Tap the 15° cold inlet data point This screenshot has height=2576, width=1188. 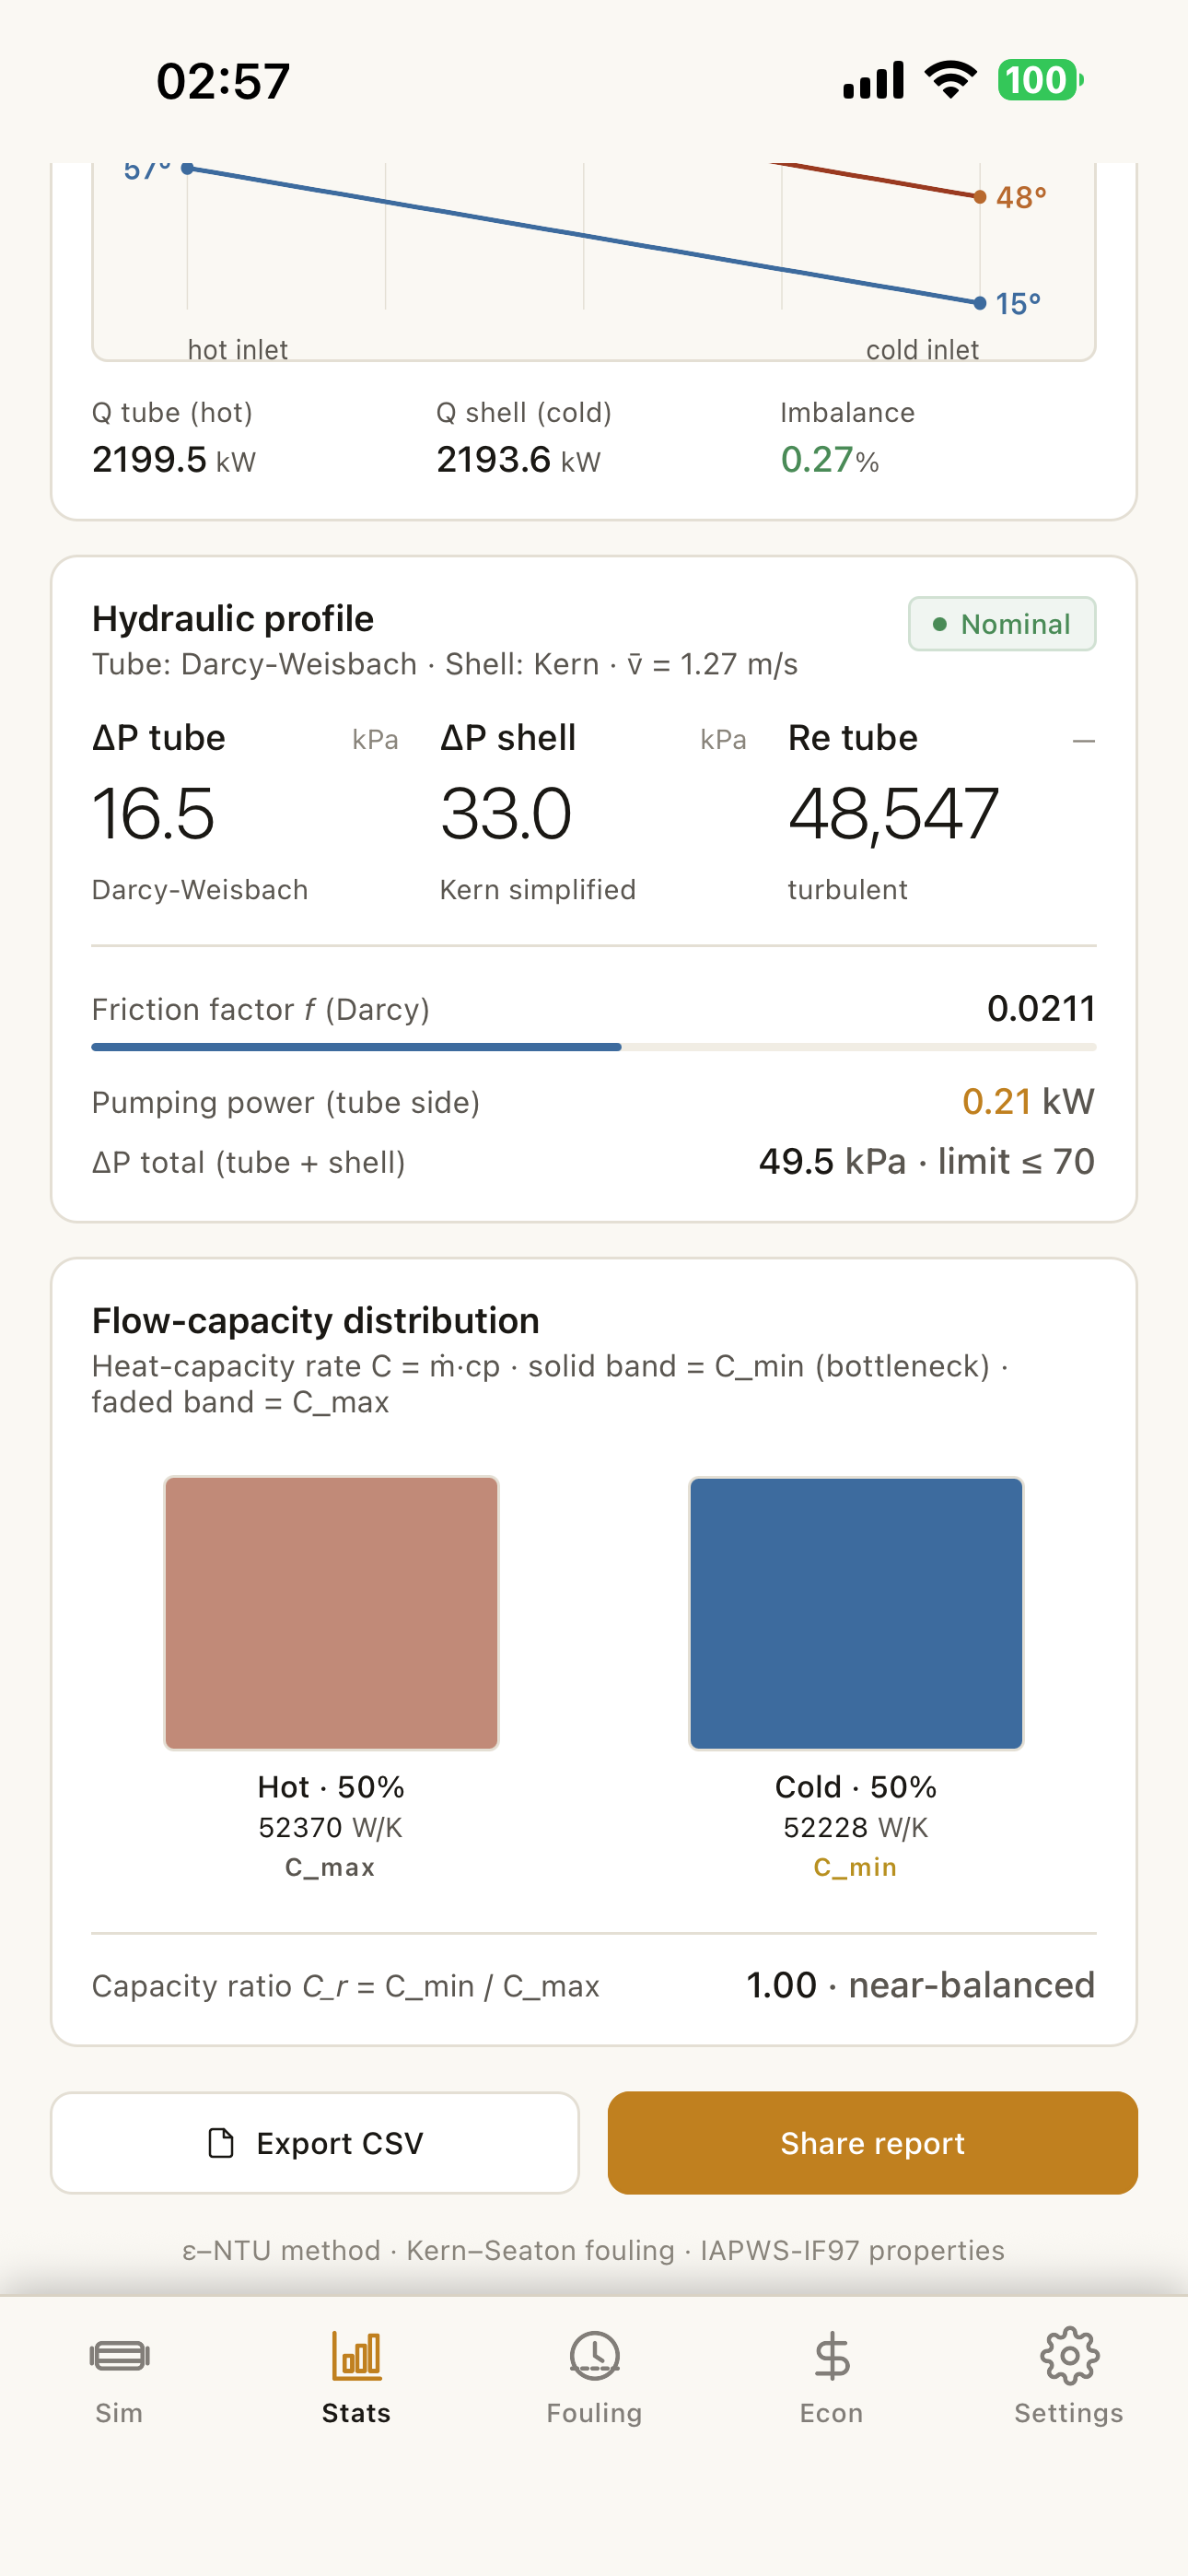click(x=980, y=302)
